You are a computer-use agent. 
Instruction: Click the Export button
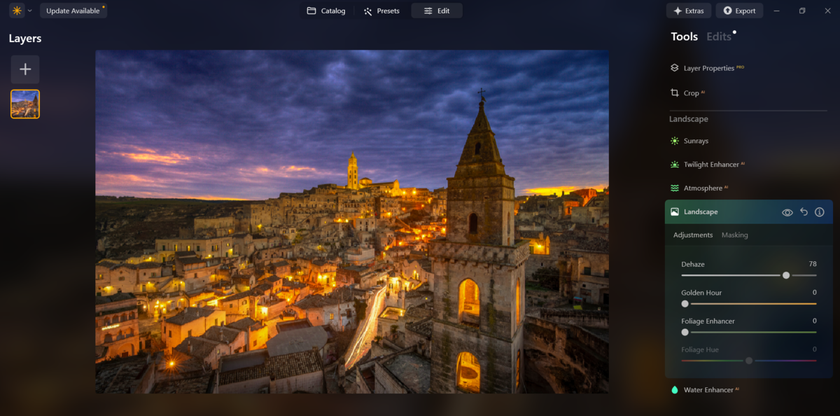pos(739,11)
